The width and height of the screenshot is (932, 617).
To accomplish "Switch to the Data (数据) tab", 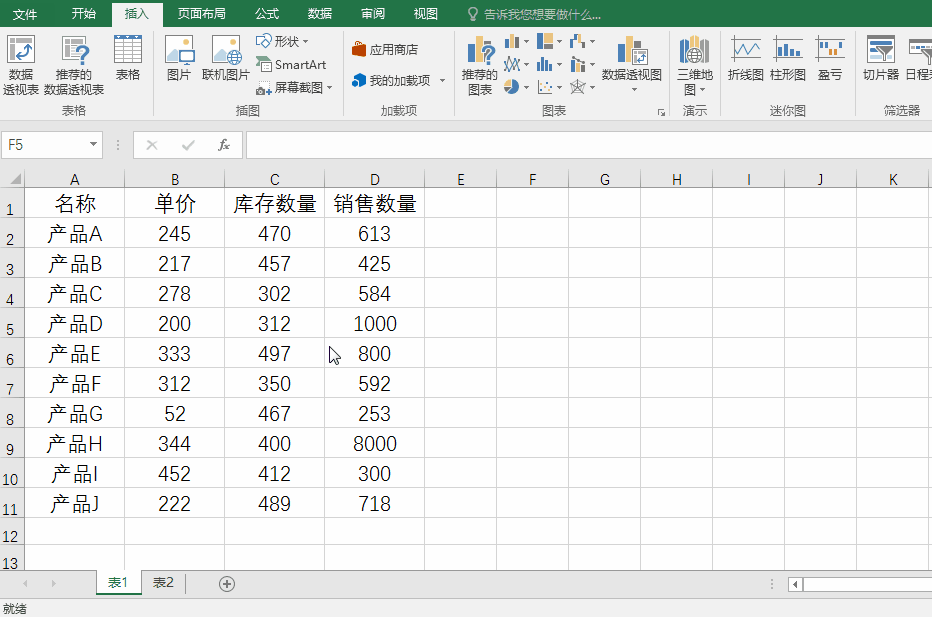I will [320, 14].
